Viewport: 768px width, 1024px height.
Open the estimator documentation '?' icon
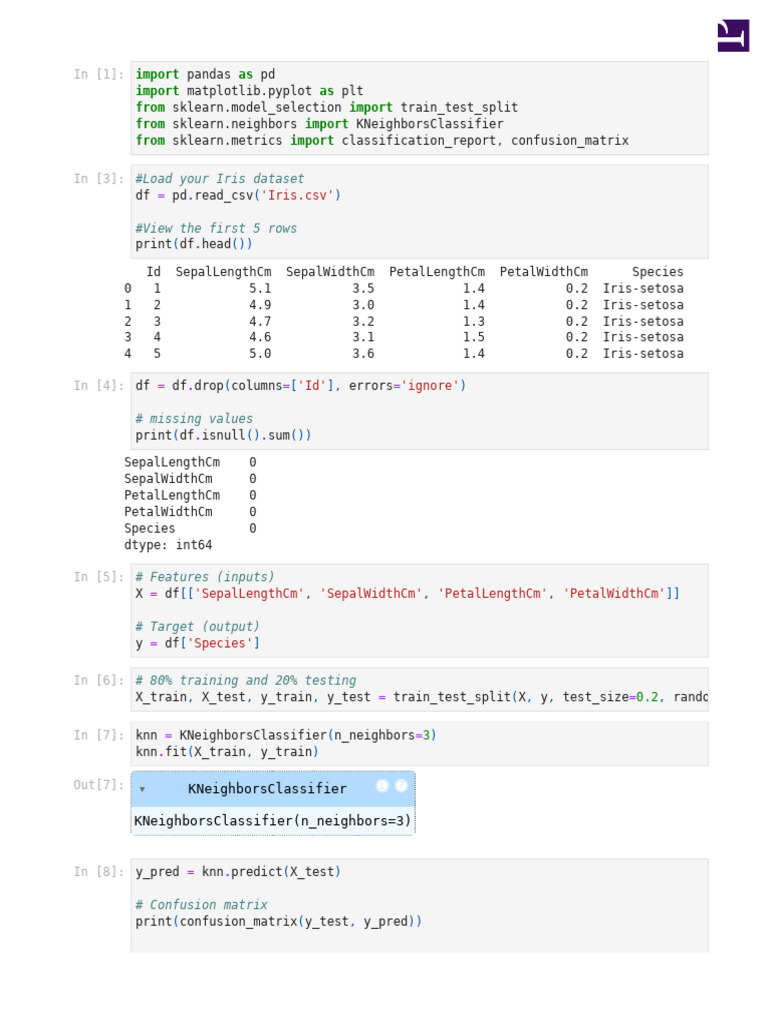coord(401,786)
